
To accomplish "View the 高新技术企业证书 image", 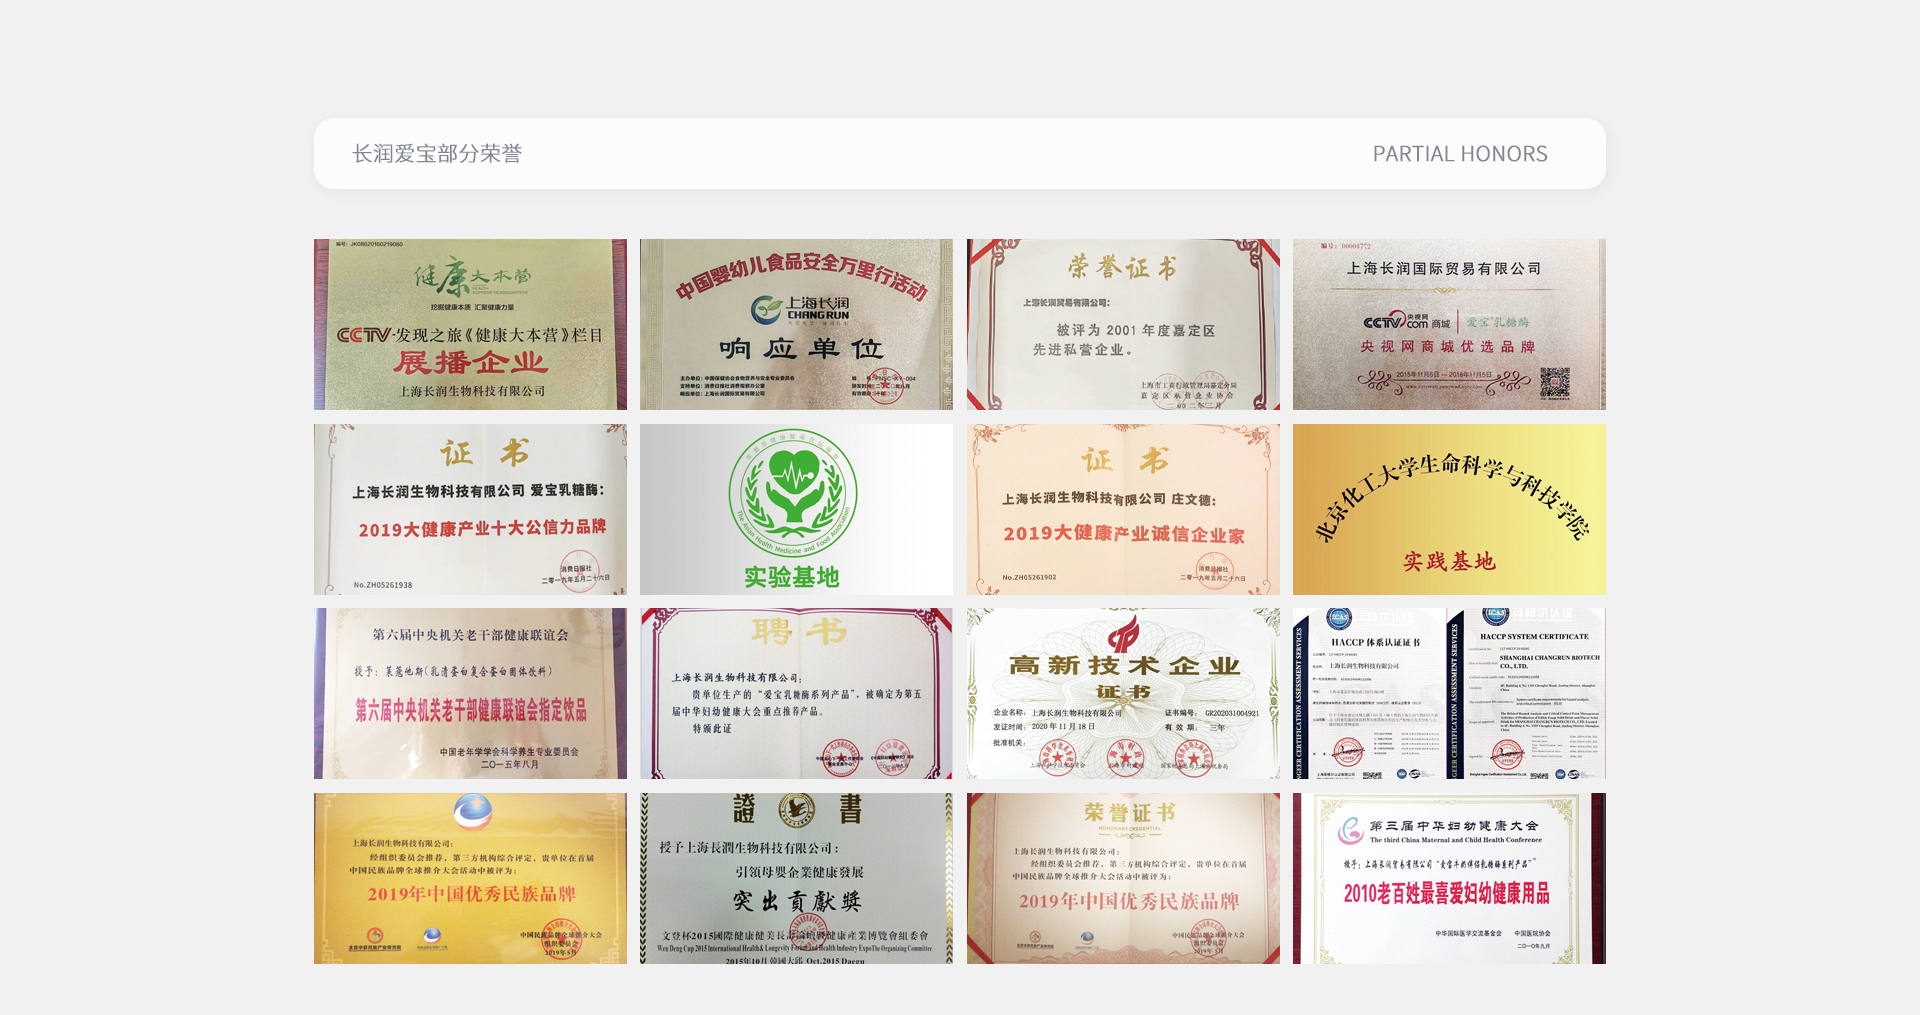I will click(1123, 693).
